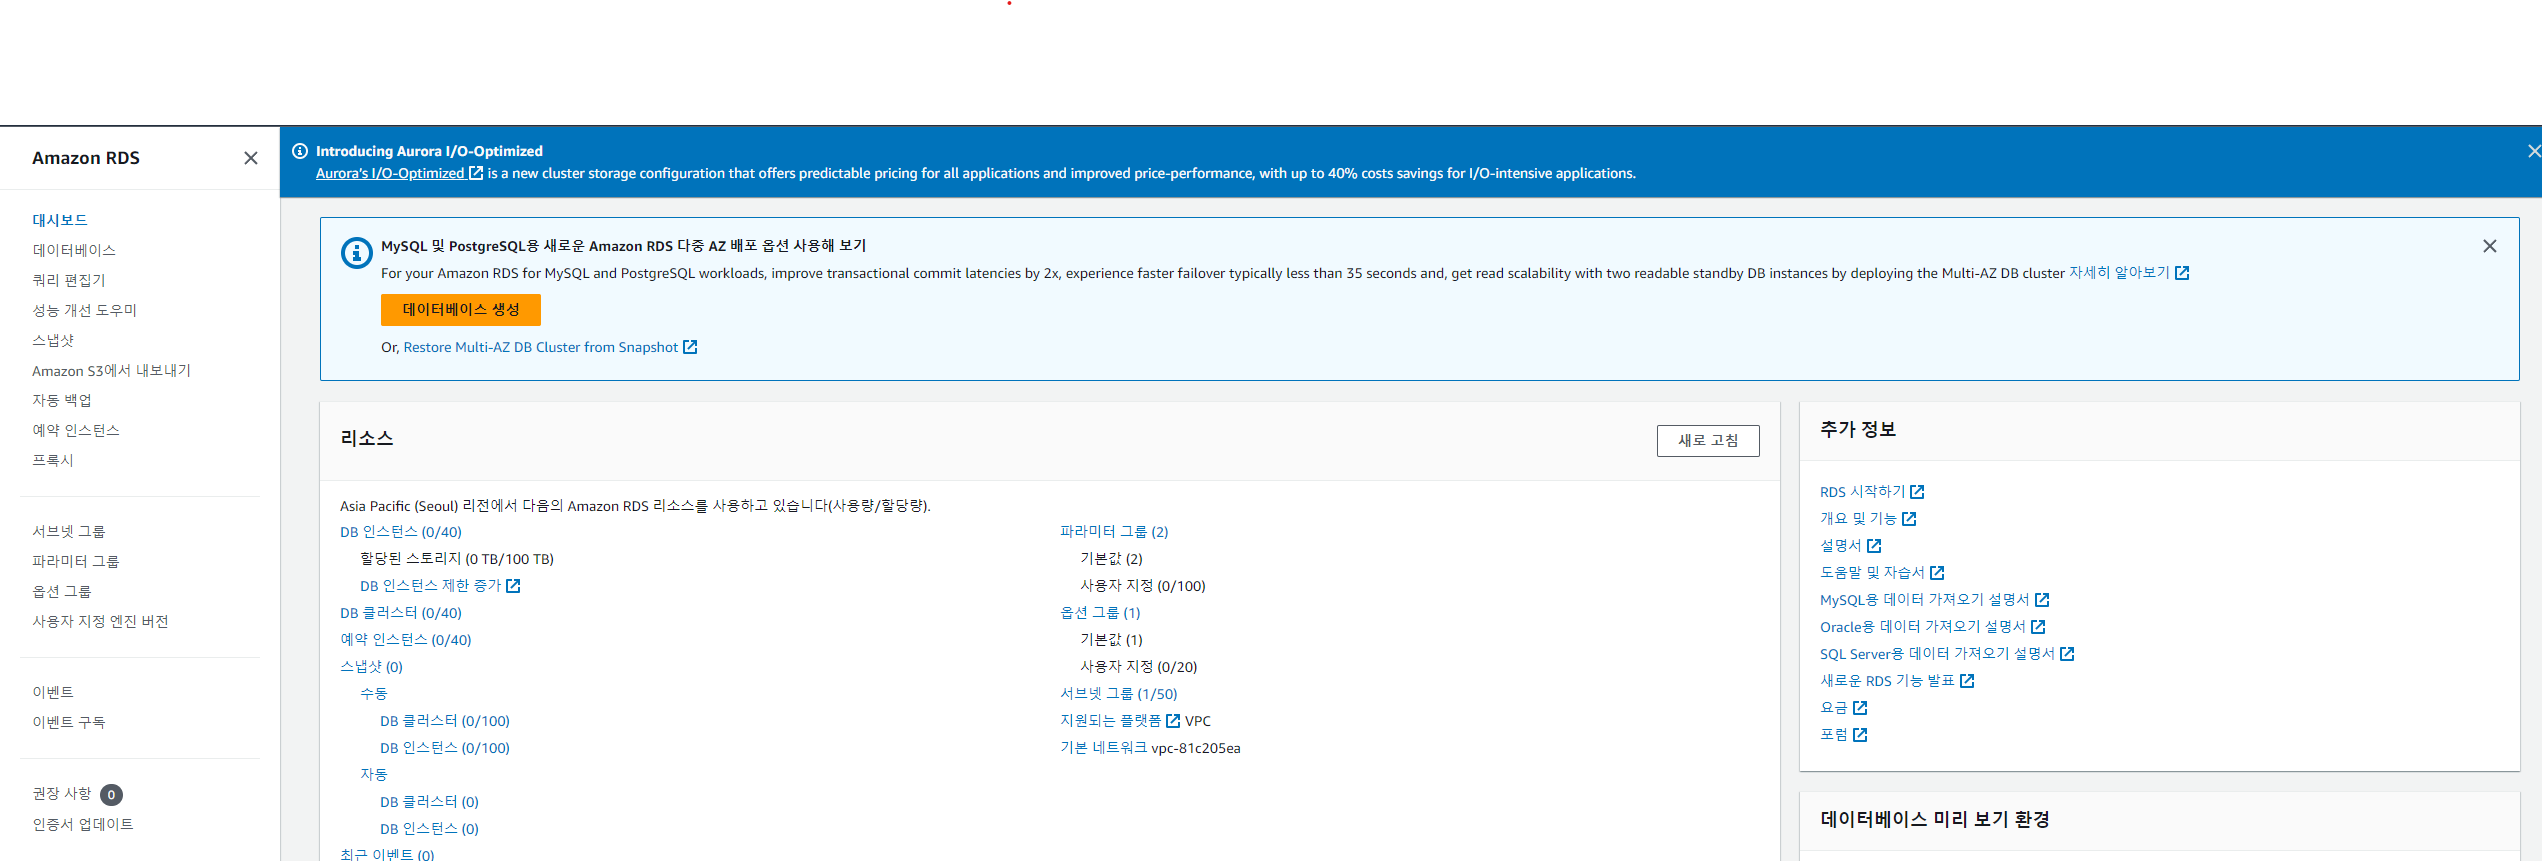Click the 0 badge next to 권장 사항
Viewport: 2542px width, 861px height.
point(111,795)
